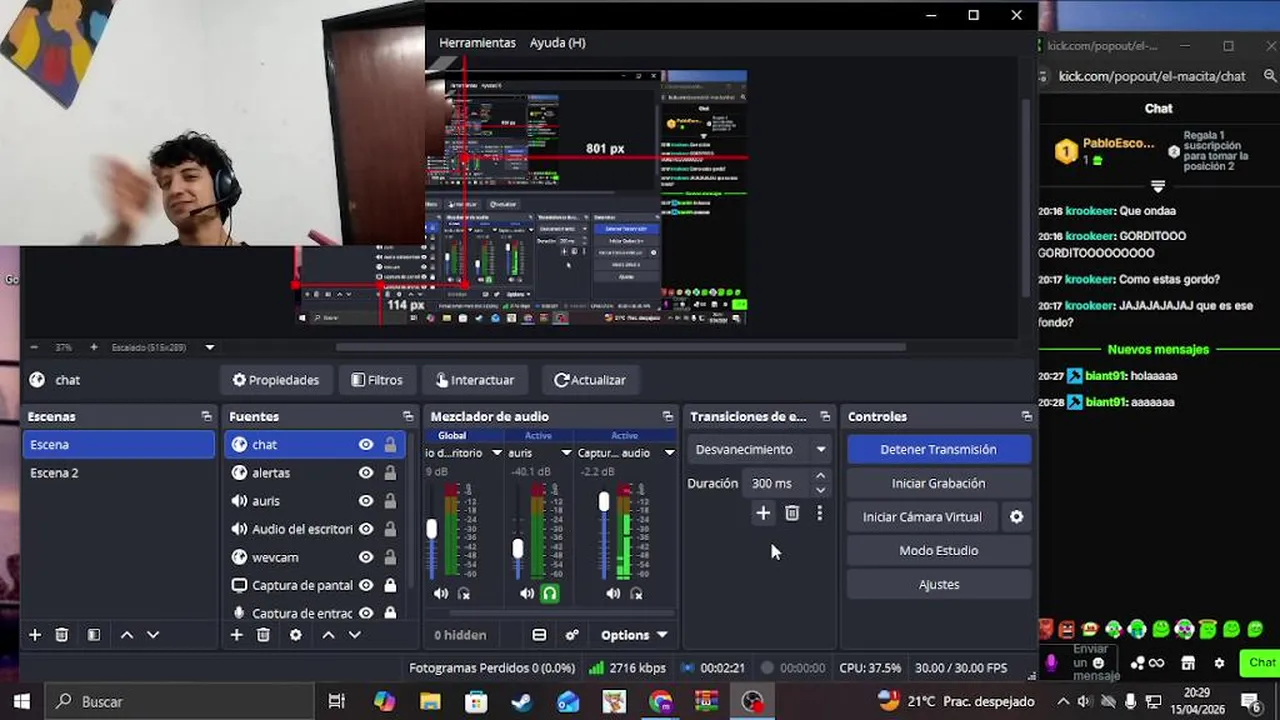Undock the Controles panel

tap(1027, 417)
